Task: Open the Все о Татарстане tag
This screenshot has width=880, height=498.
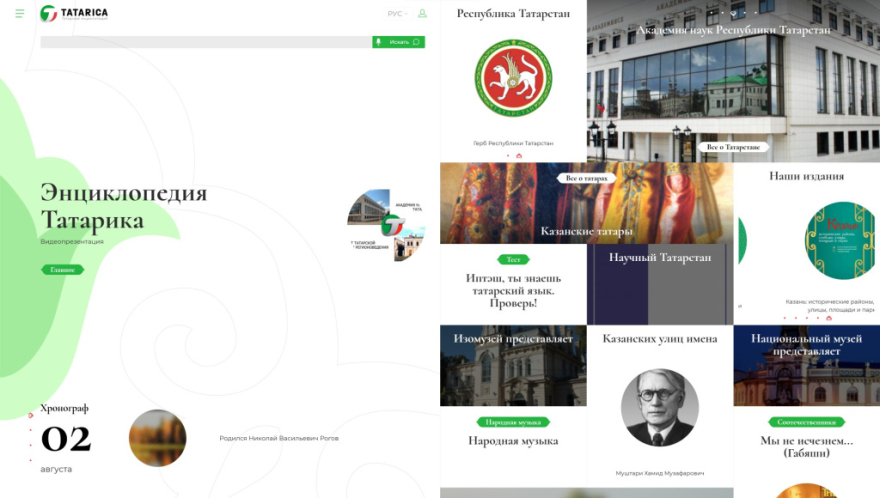Action: pos(733,147)
